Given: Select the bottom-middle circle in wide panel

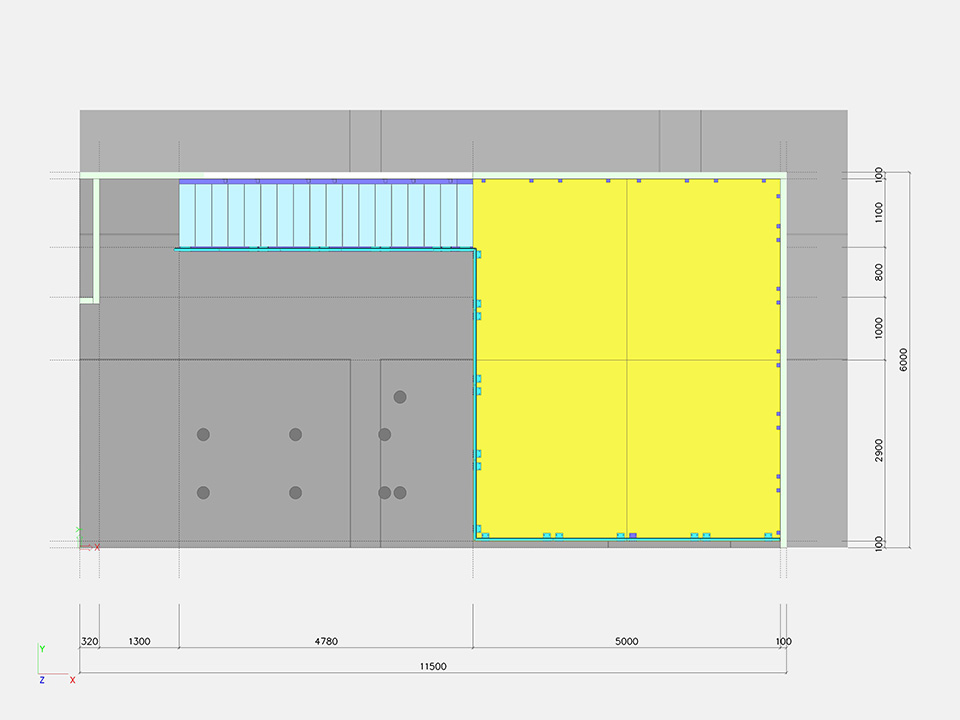Looking at the screenshot, I should click(x=296, y=493).
